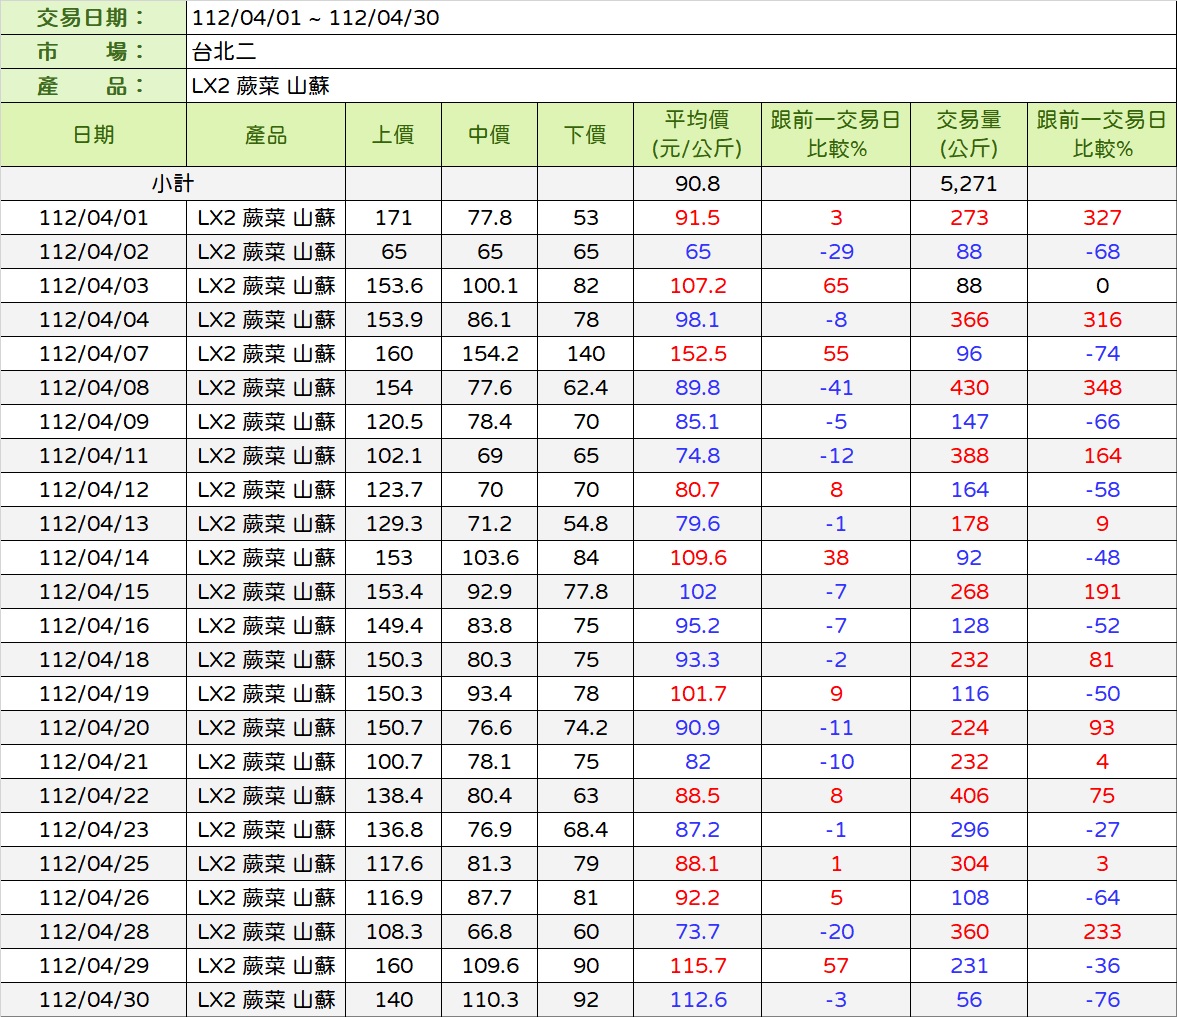Select the trading volume 430 cell
This screenshot has height=1017, width=1177.
click(968, 388)
